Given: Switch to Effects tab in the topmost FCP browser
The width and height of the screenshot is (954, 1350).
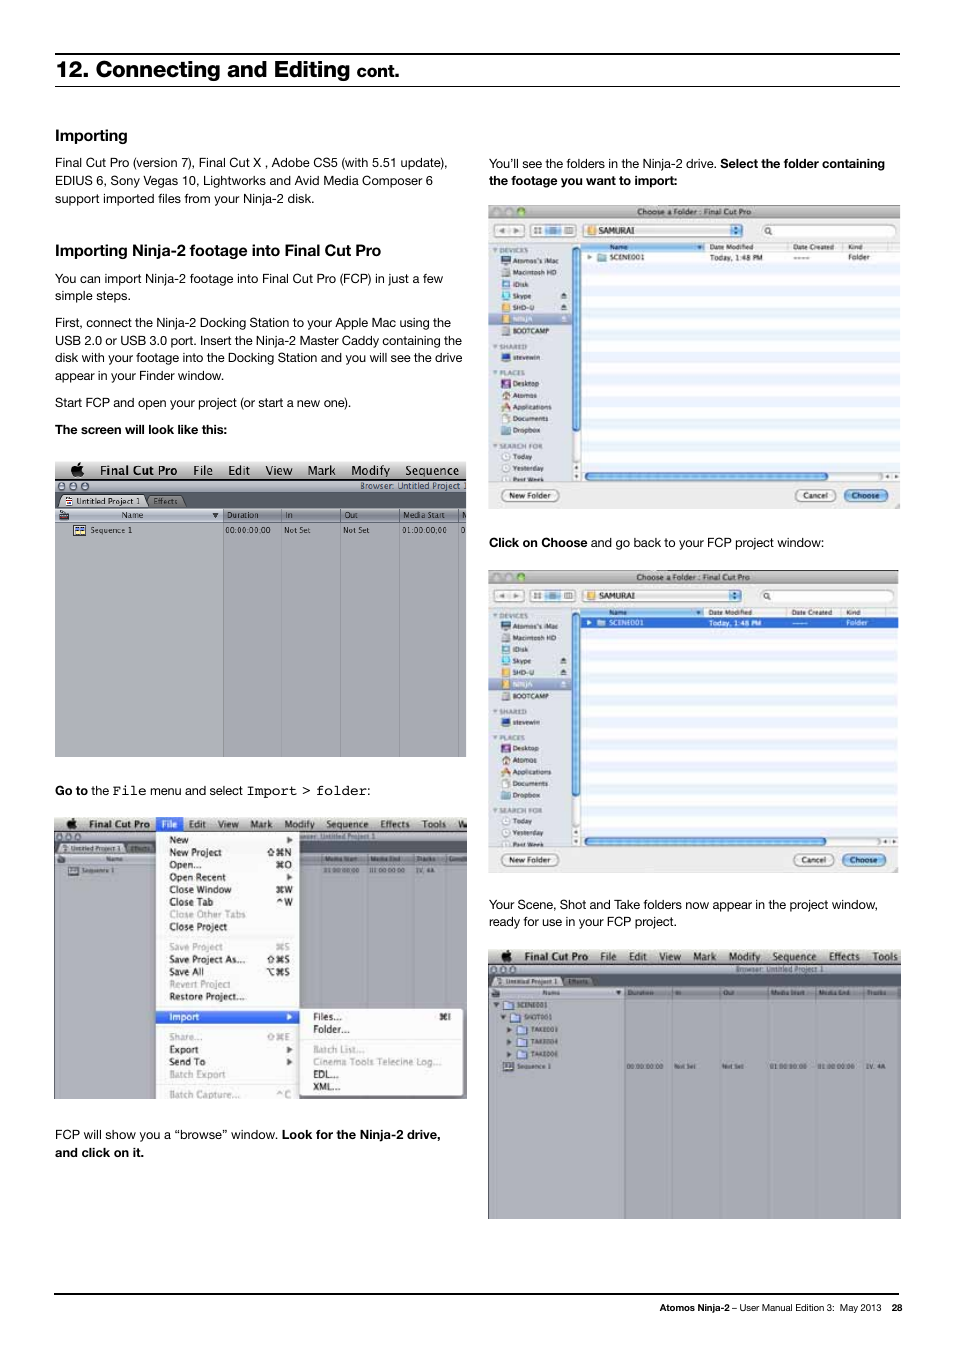Looking at the screenshot, I should click(165, 501).
